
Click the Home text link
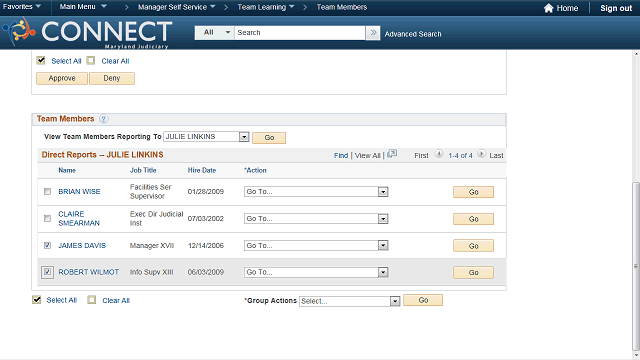tap(567, 8)
